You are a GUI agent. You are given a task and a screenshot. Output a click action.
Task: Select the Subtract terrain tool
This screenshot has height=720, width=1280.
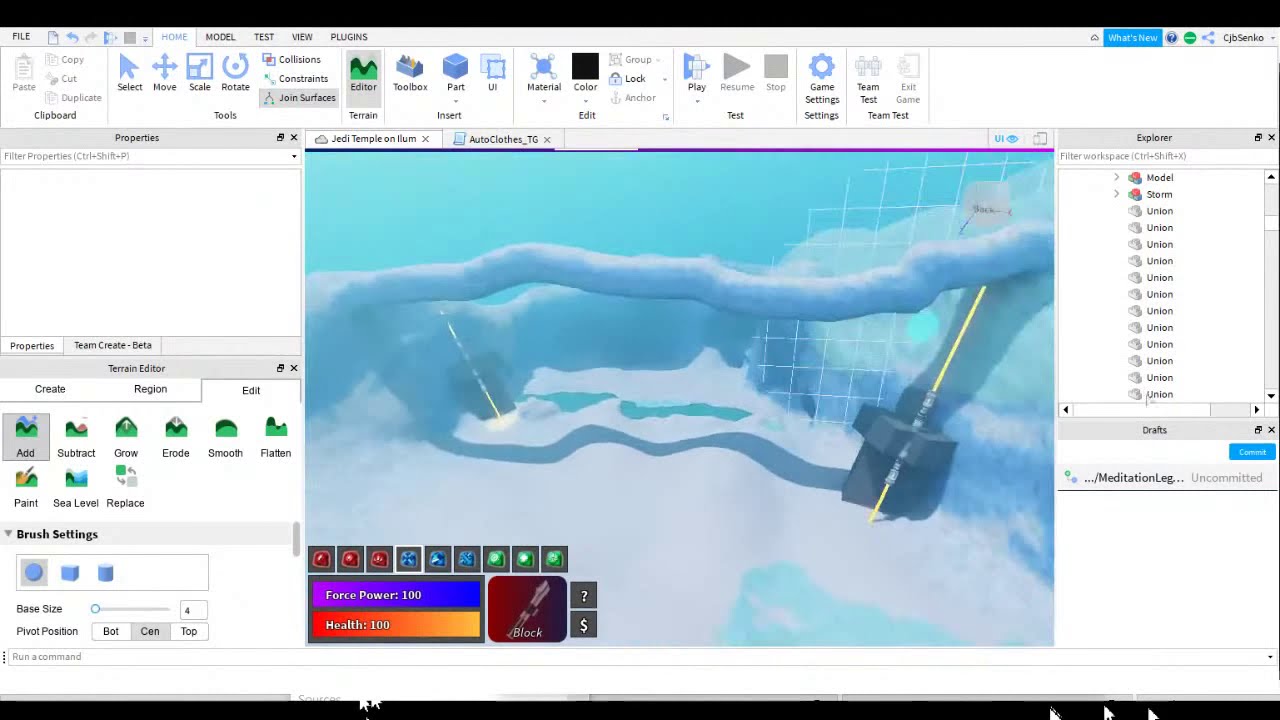(x=76, y=437)
